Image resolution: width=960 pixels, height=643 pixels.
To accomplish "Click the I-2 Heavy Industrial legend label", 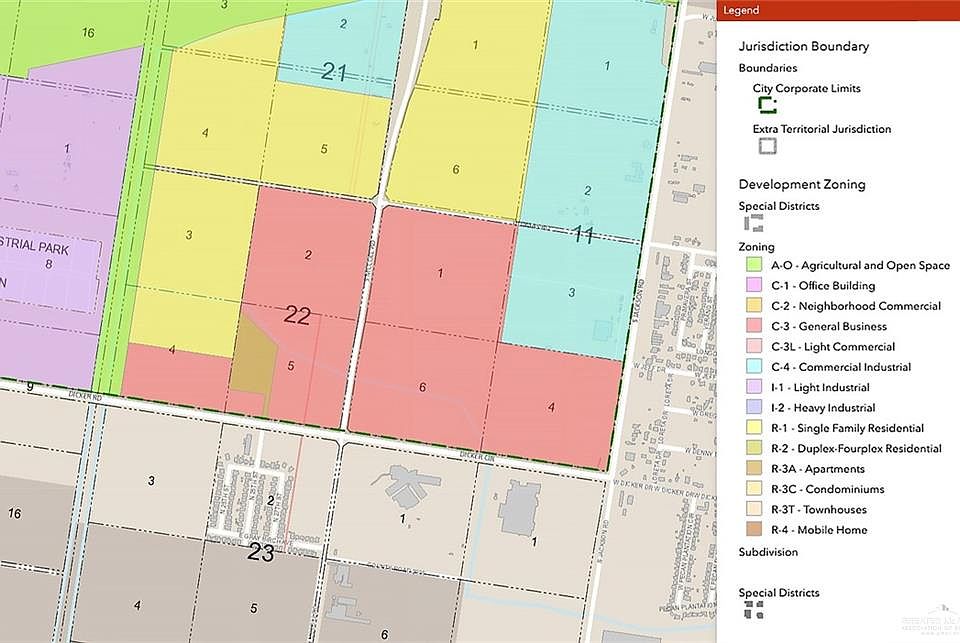I will pos(823,408).
